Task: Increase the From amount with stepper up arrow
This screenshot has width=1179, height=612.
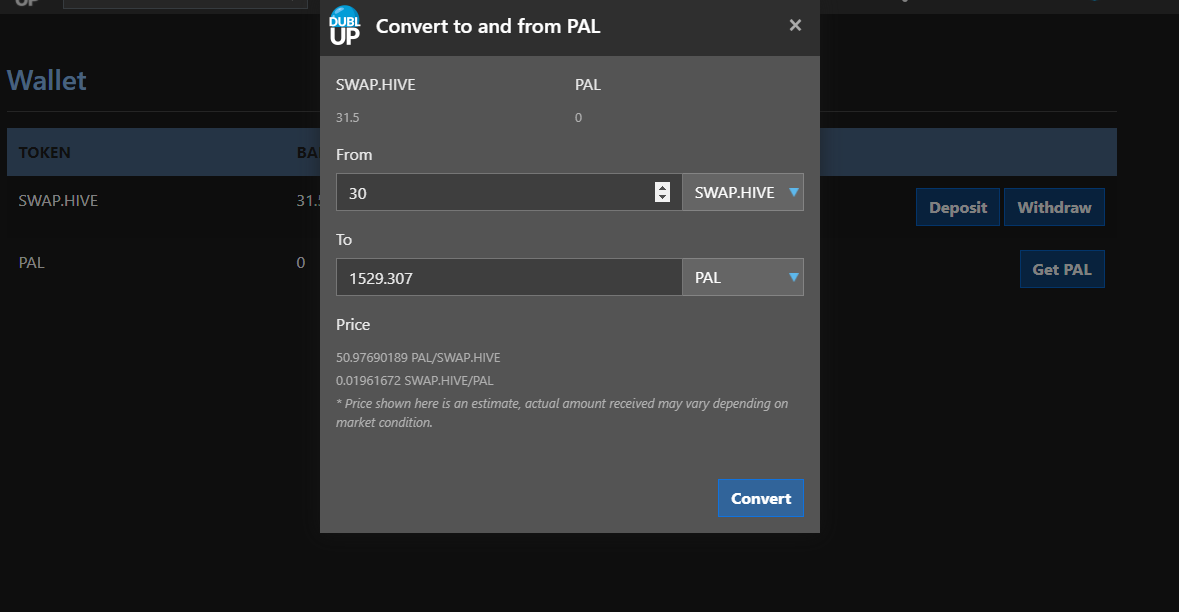Action: (662, 187)
